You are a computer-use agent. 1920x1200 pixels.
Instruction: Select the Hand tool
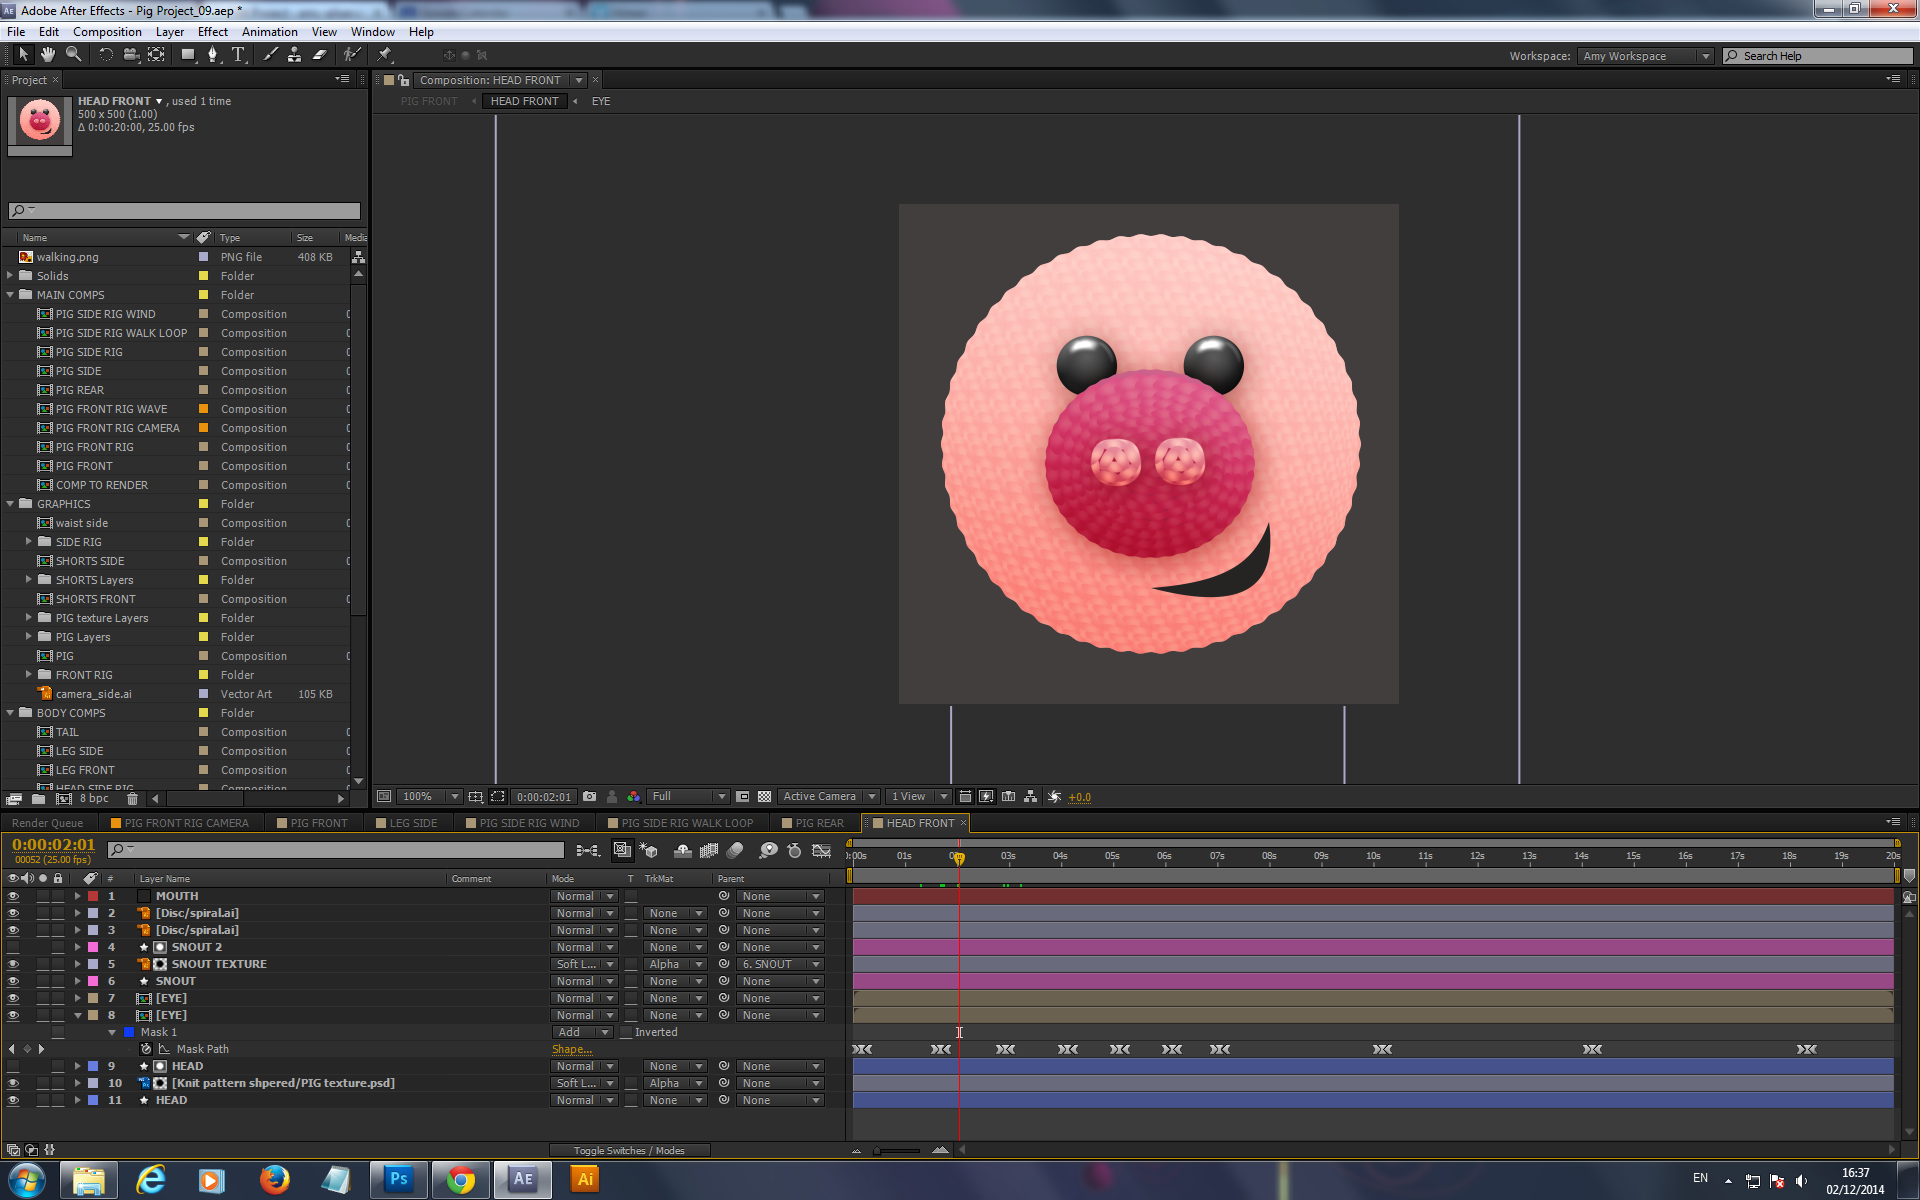tap(47, 55)
